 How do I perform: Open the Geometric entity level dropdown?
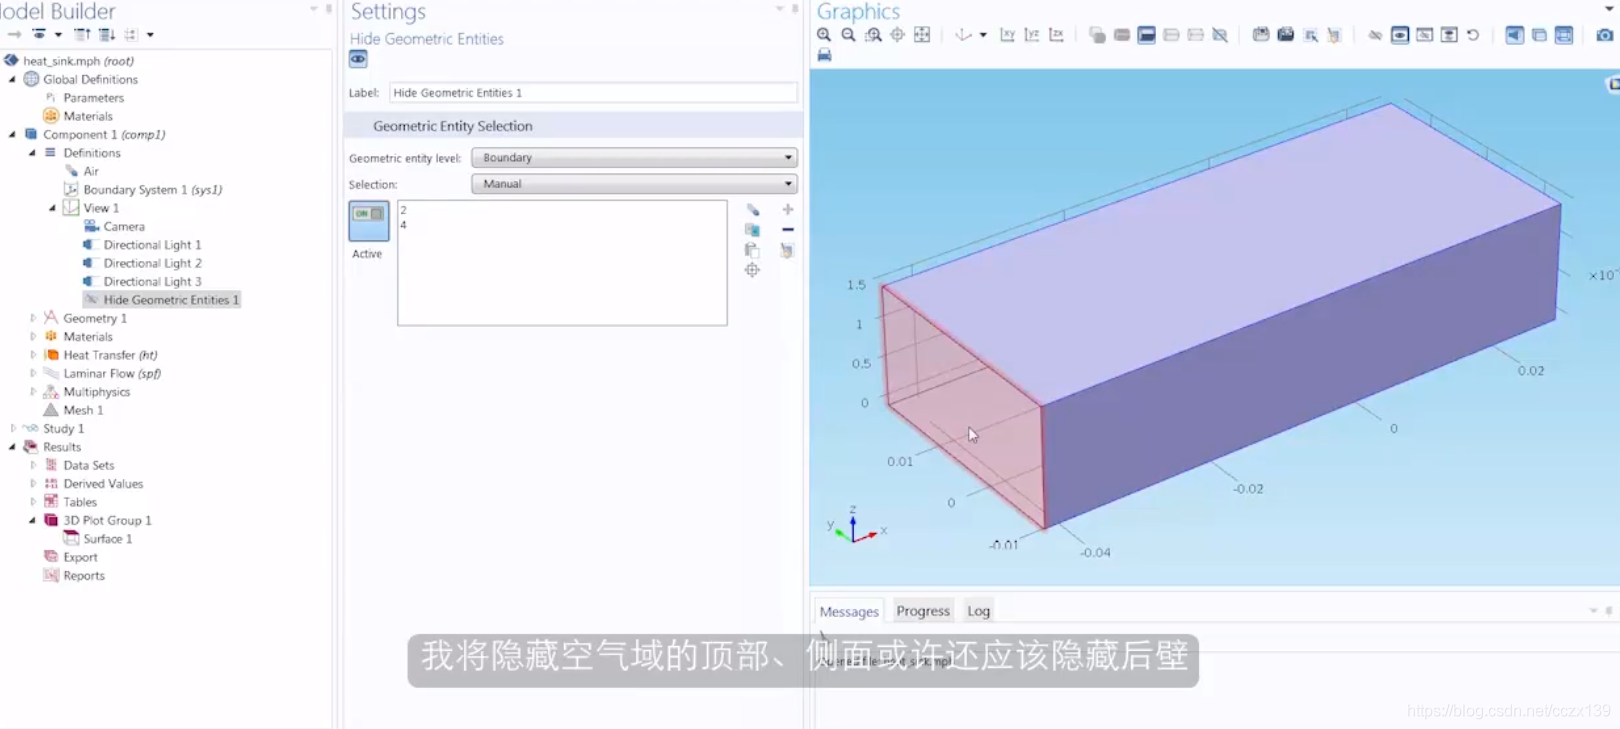tap(634, 158)
